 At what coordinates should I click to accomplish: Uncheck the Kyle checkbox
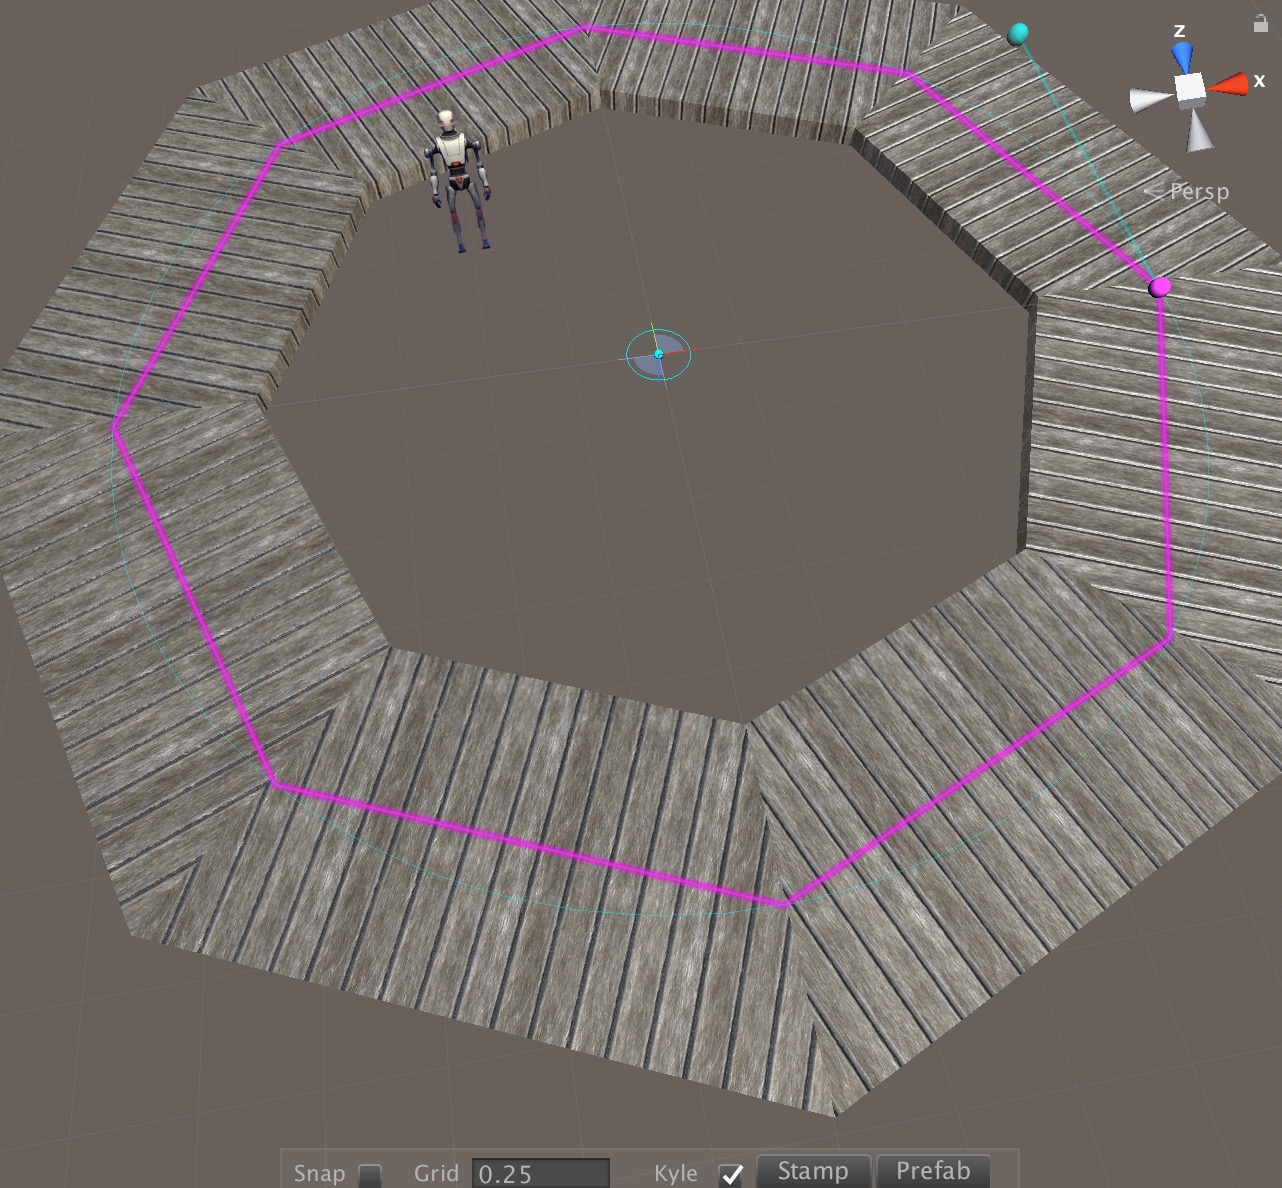click(x=731, y=1174)
